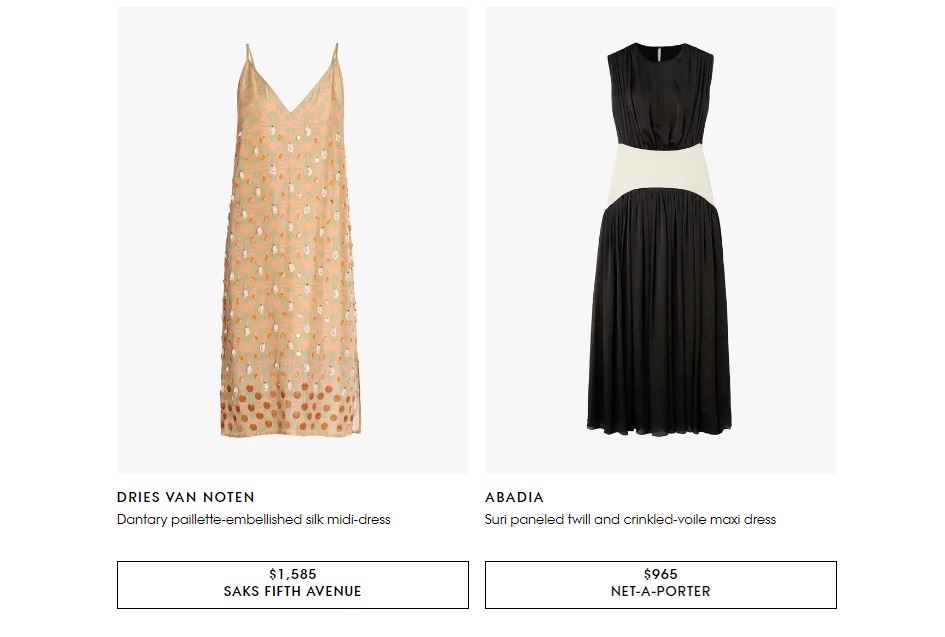This screenshot has width=945, height=637.
Task: Open the Dries Van Noten dress image
Action: 292,240
